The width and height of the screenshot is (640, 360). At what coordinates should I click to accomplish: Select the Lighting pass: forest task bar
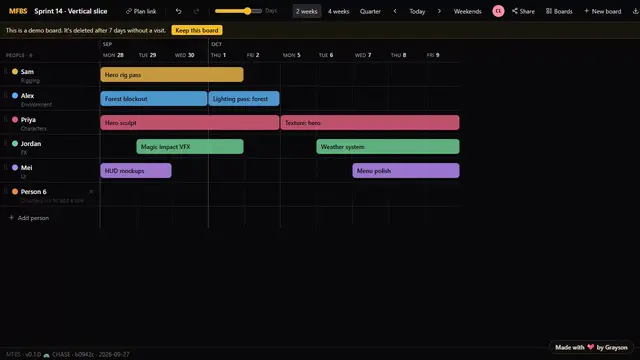(244, 99)
